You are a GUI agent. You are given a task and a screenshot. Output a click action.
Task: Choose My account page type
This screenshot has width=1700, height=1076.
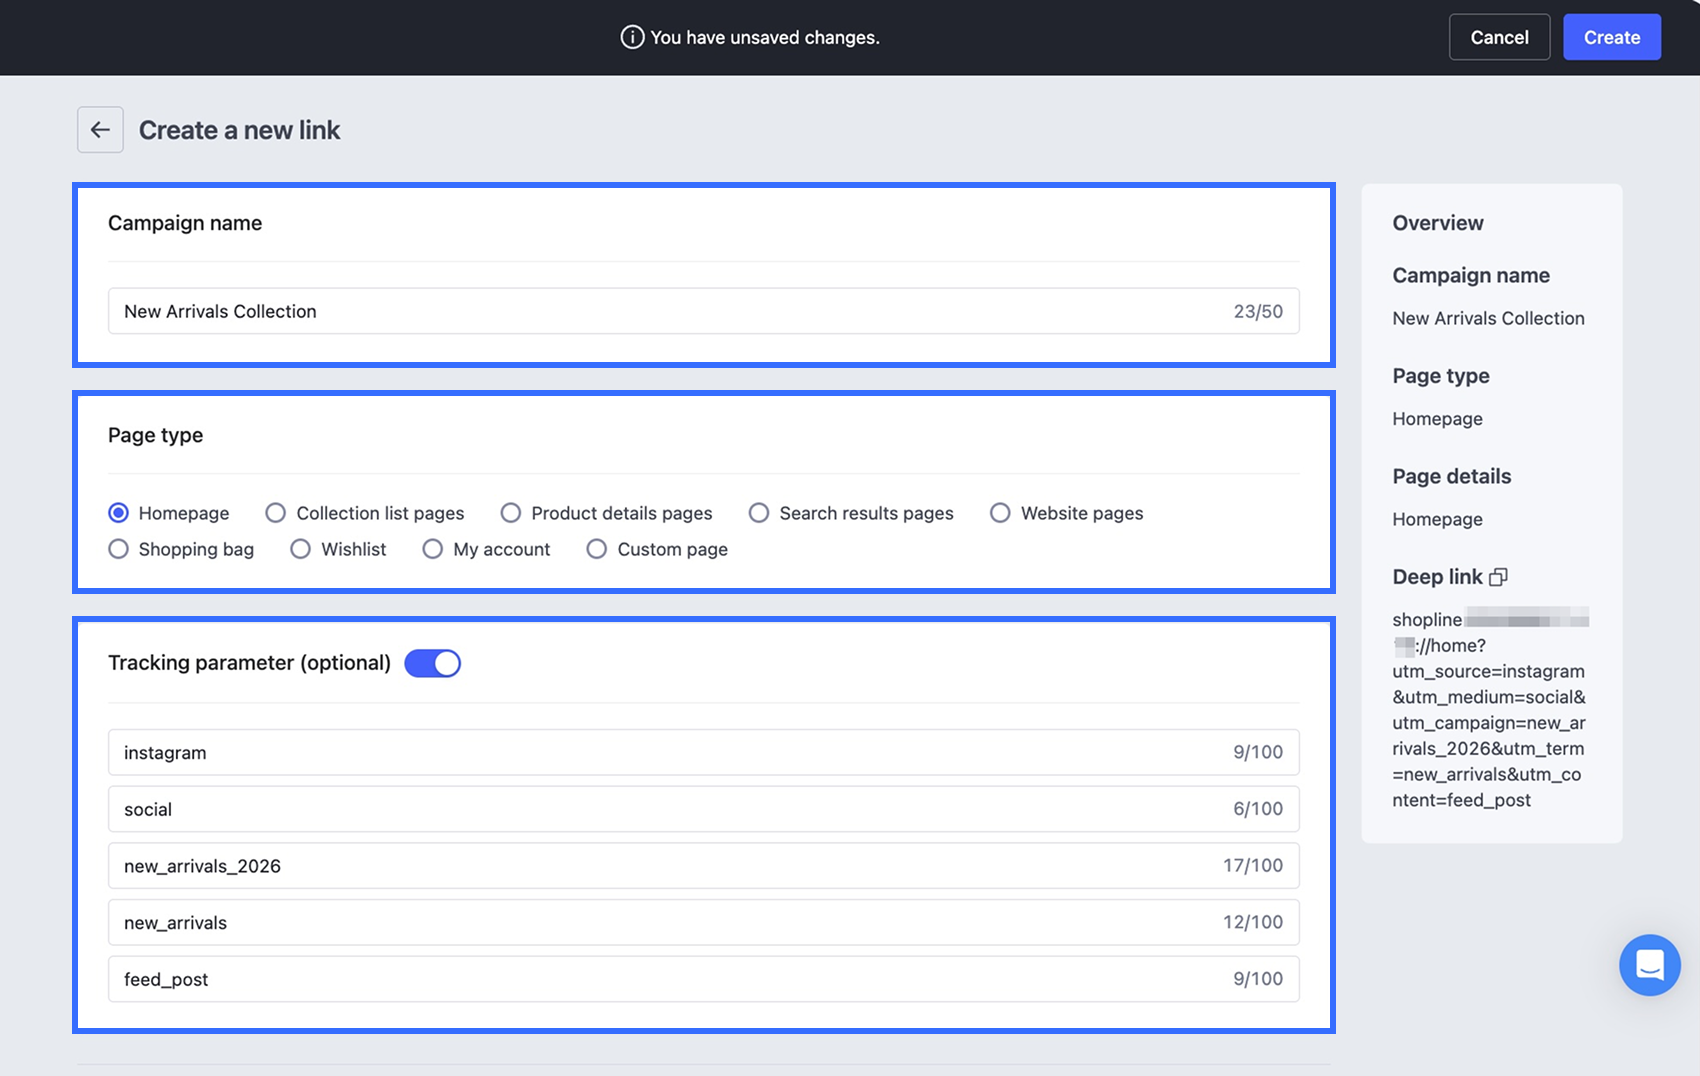coord(433,549)
